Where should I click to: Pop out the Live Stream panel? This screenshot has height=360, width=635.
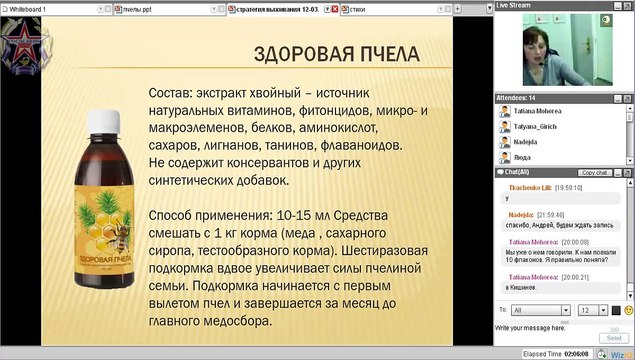coord(627,6)
